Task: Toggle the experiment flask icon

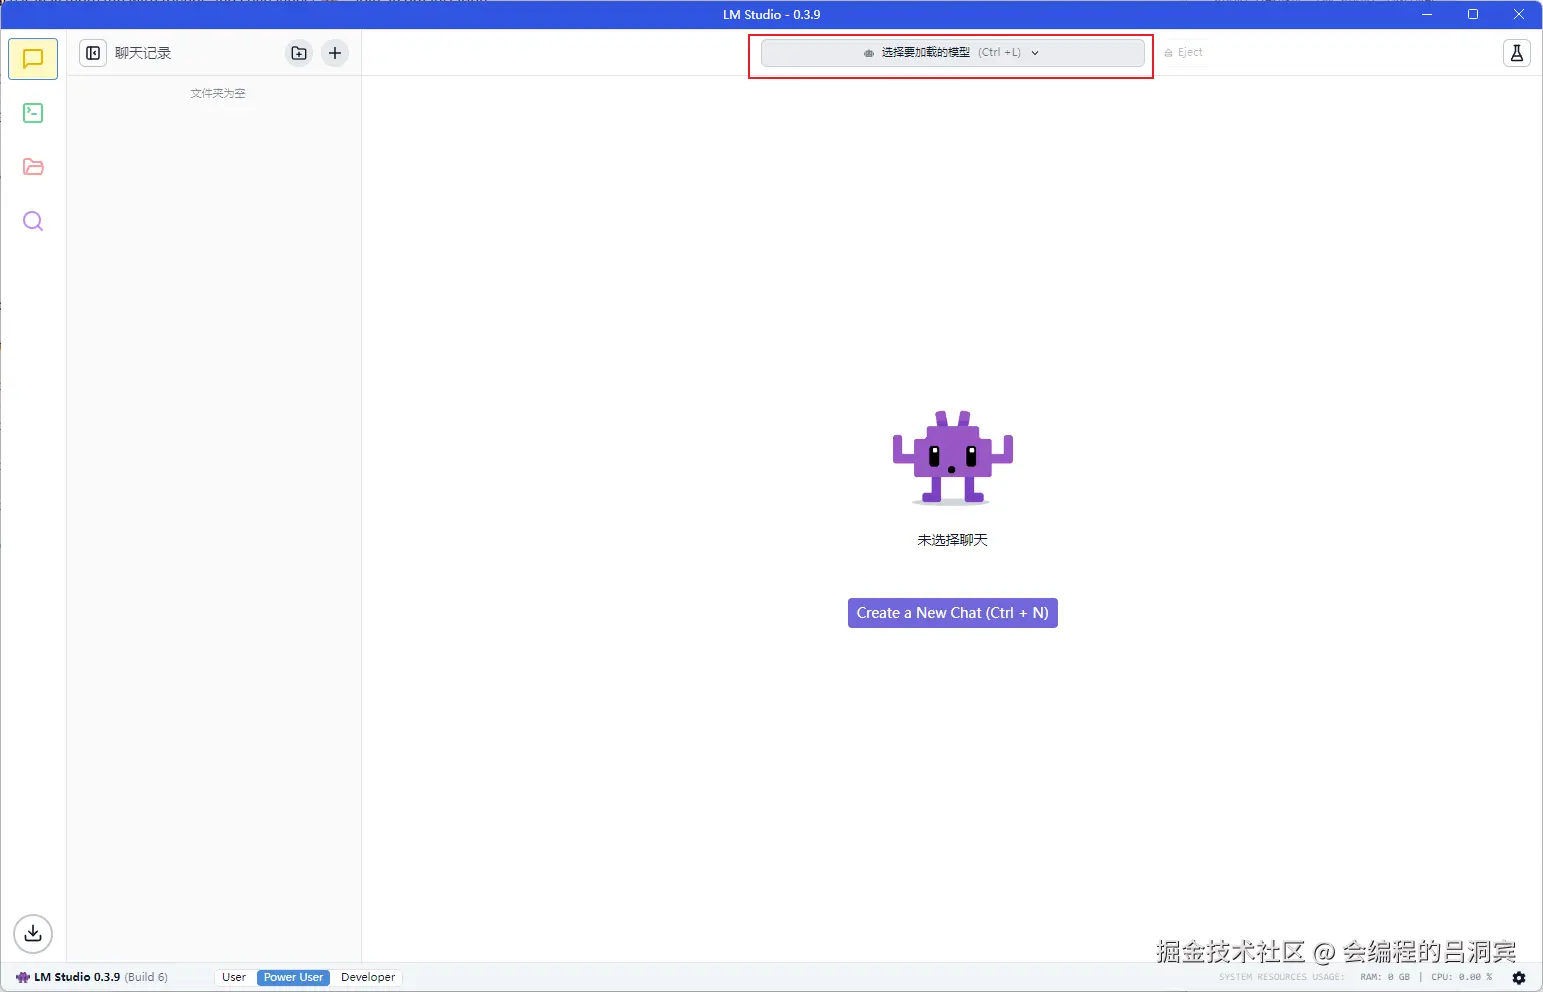Action: pos(1517,53)
